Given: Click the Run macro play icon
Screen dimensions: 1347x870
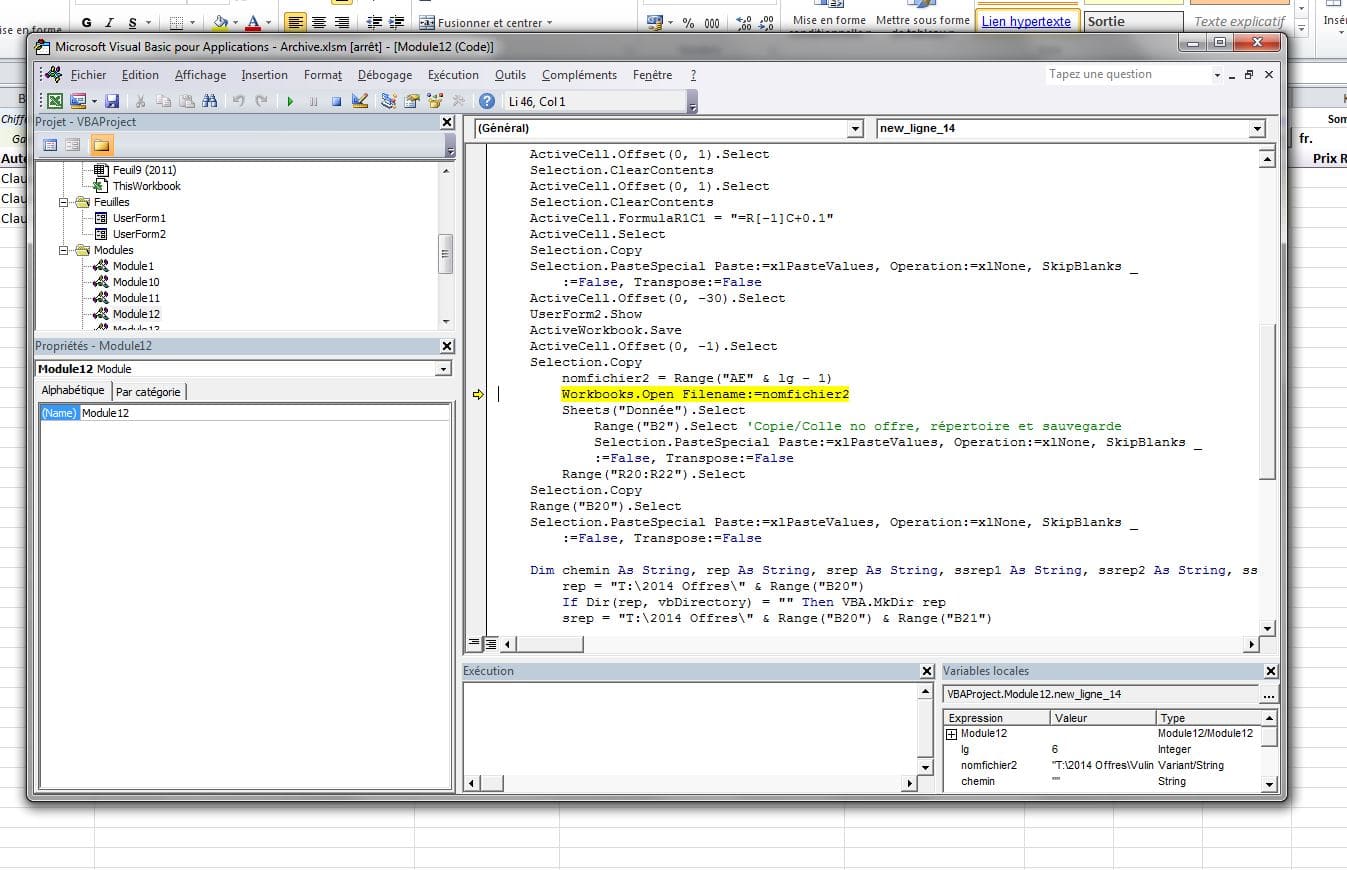Looking at the screenshot, I should click(x=290, y=101).
